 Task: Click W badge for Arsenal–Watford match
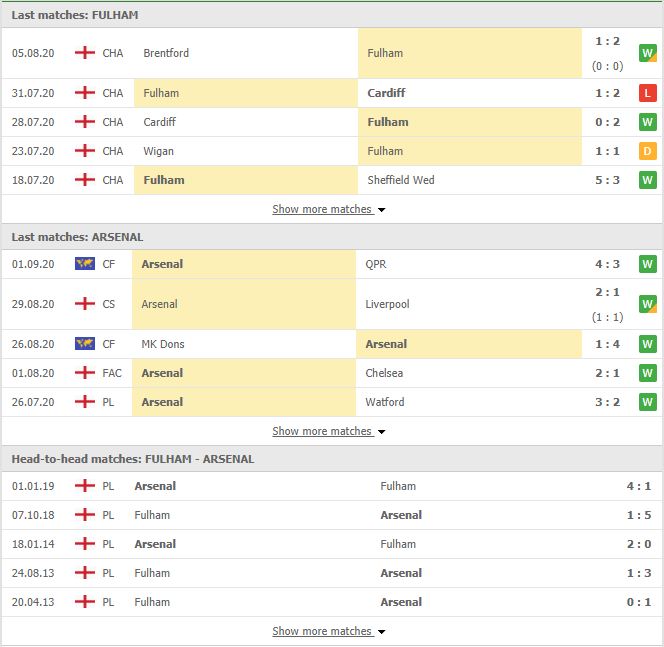click(647, 402)
